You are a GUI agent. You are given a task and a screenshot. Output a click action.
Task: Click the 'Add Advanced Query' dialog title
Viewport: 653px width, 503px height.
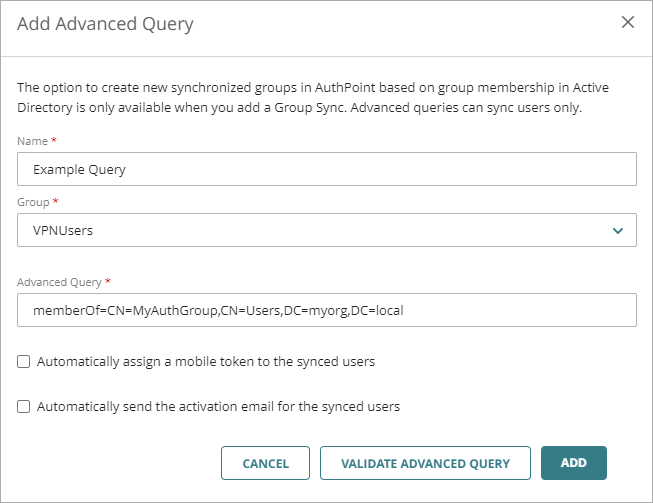pos(105,23)
